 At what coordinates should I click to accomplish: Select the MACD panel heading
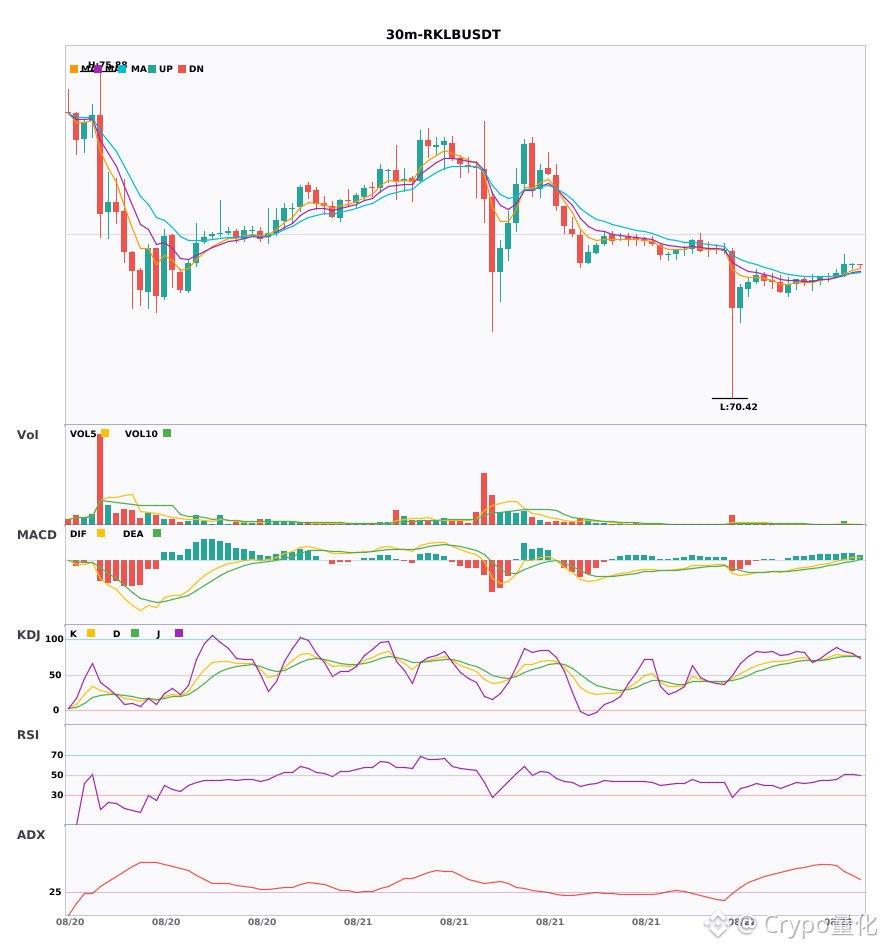36,535
